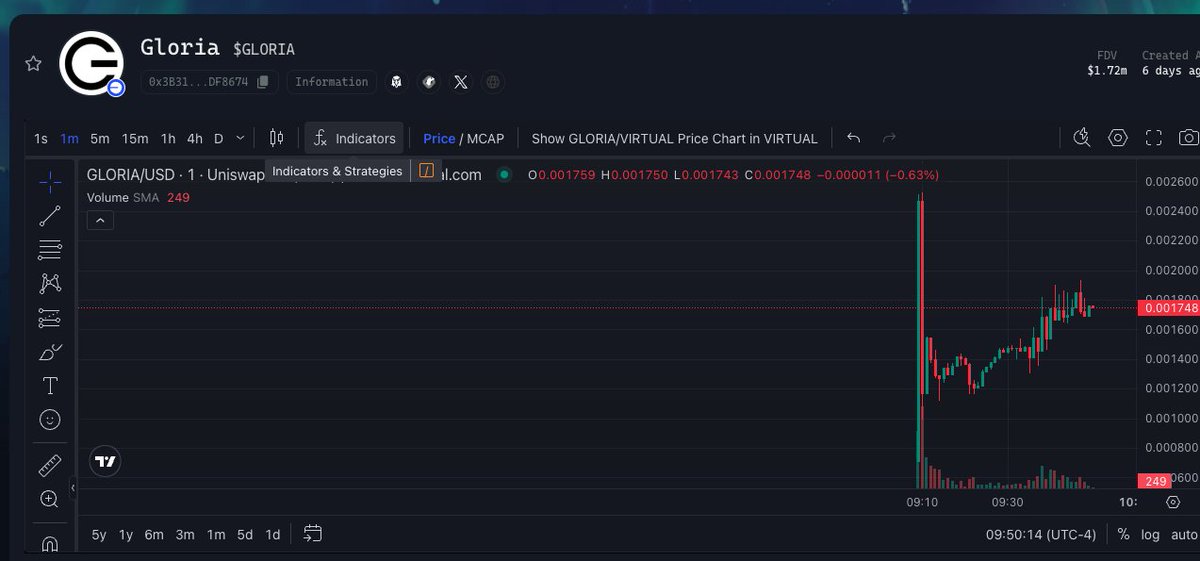Image resolution: width=1200 pixels, height=561 pixels.
Task: Switch chart to Price mode
Action: [439, 139]
